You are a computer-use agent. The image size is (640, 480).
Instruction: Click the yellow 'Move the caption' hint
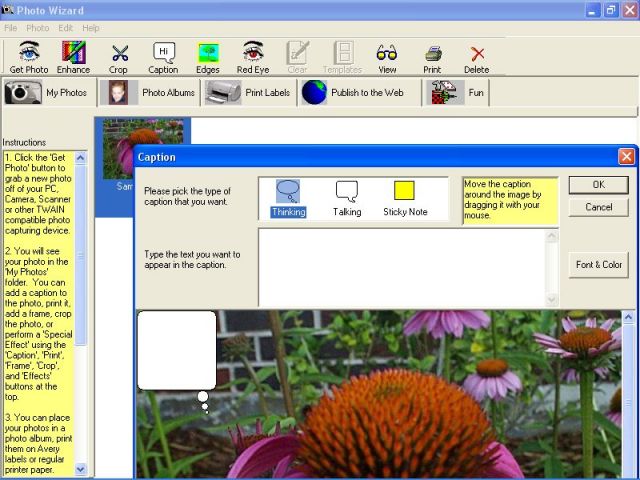tap(510, 200)
